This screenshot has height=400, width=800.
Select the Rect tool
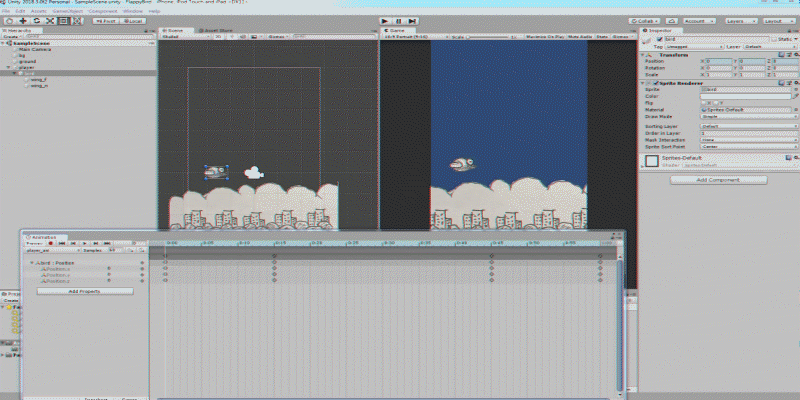(x=63, y=21)
